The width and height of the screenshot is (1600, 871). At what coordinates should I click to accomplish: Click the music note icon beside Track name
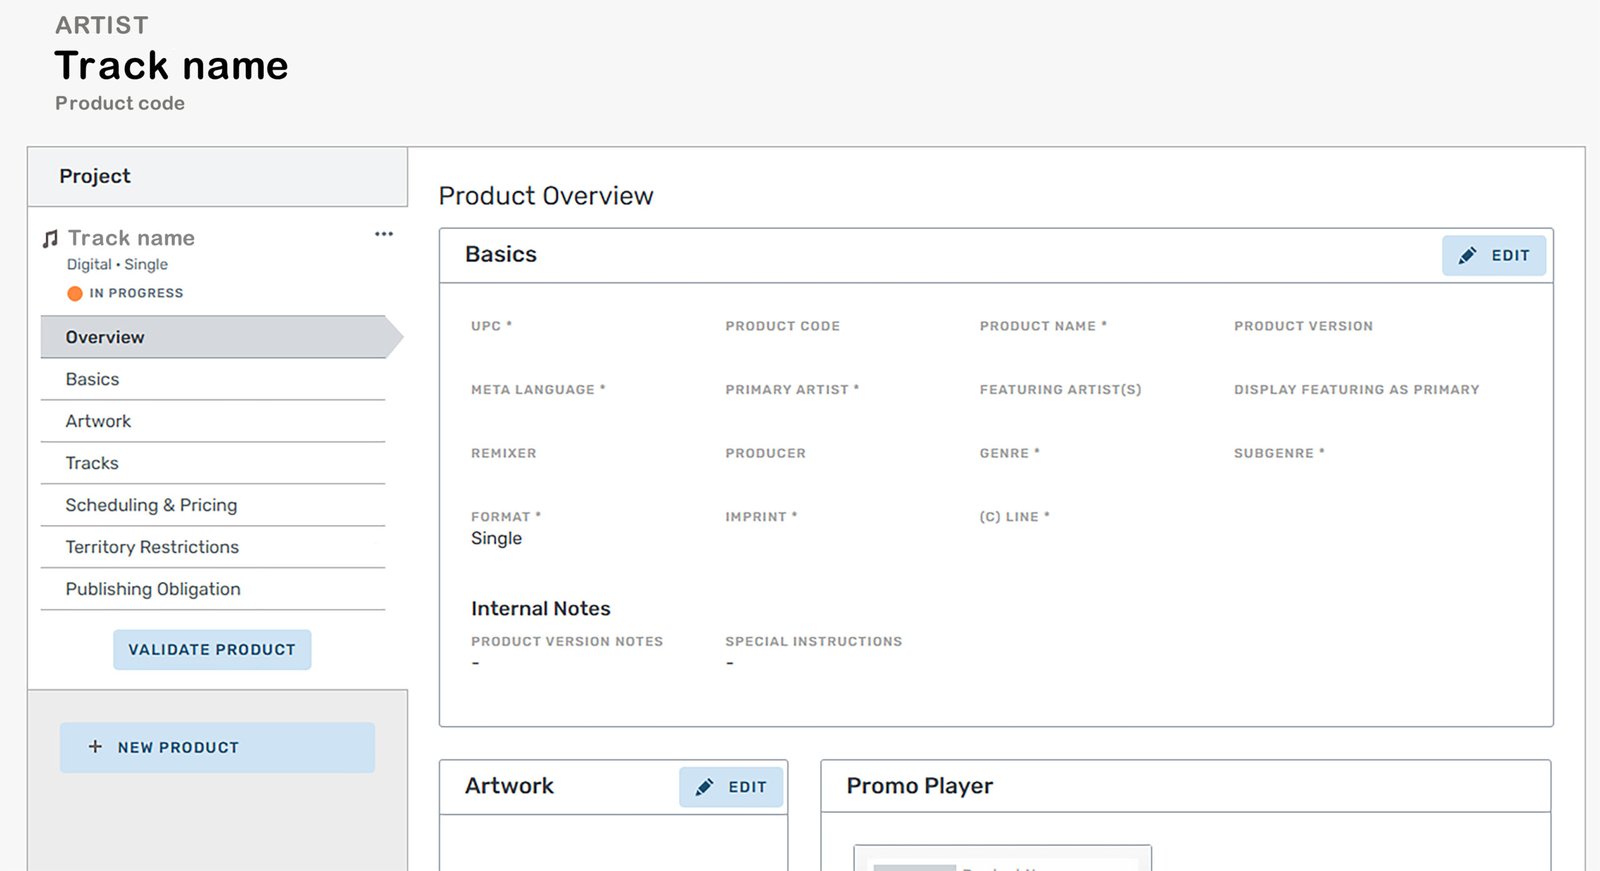(50, 239)
